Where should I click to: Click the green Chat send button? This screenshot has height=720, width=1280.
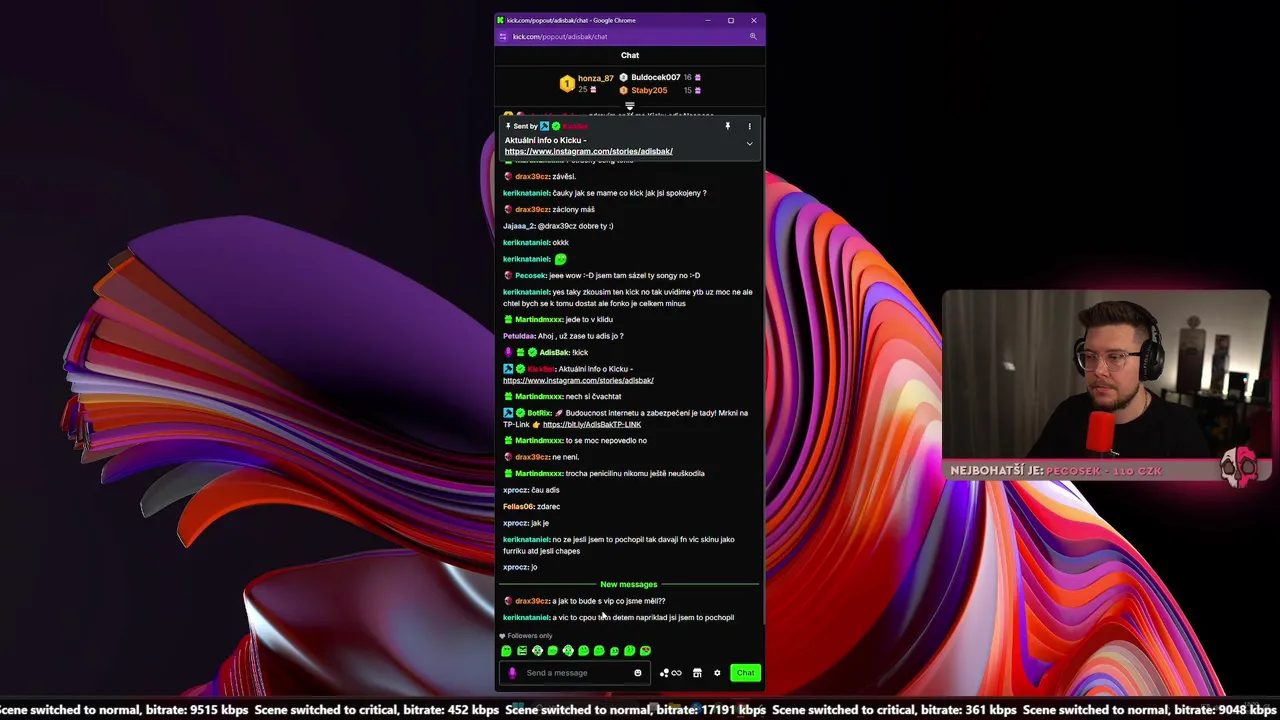(x=745, y=673)
